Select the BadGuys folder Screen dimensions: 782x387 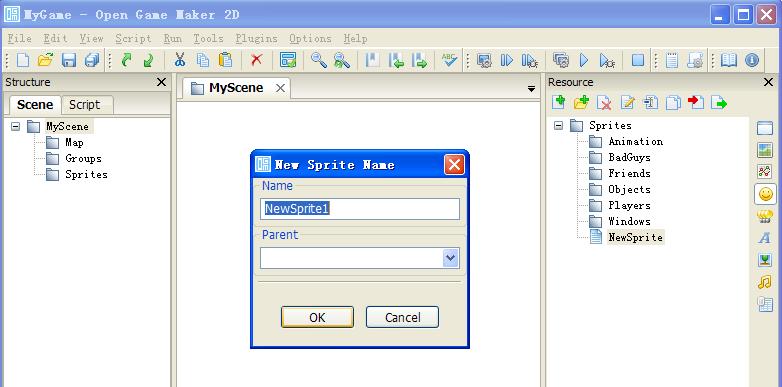pos(629,158)
